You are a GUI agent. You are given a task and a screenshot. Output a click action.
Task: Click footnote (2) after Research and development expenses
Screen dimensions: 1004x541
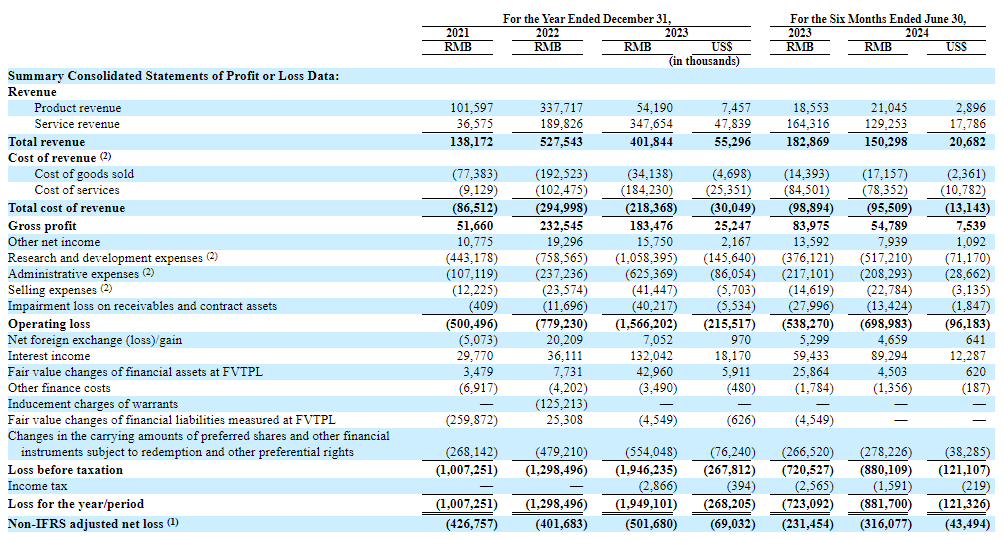[x=211, y=256]
